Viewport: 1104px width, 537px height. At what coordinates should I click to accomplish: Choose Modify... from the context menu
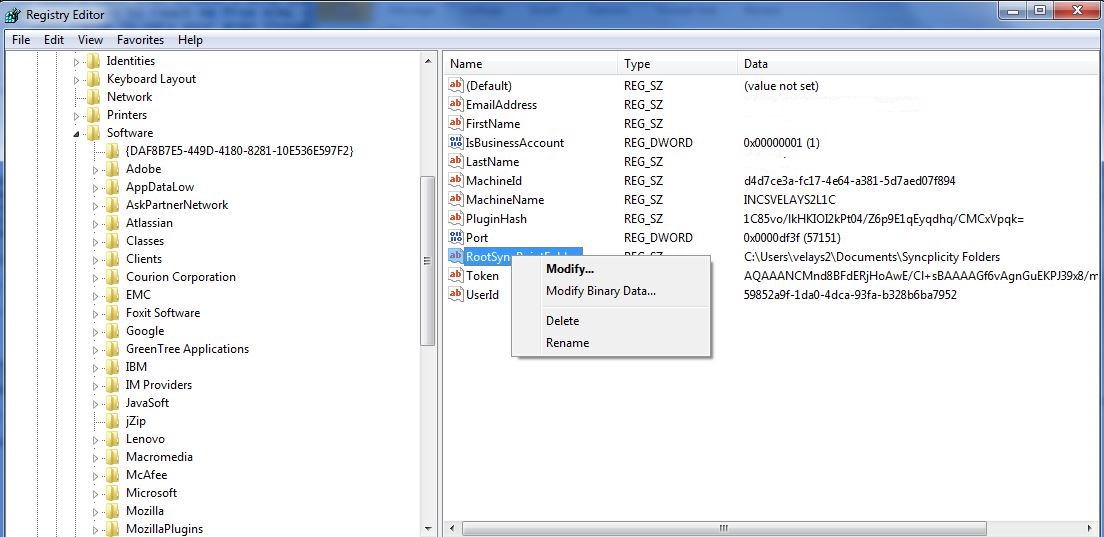pyautogui.click(x=570, y=269)
